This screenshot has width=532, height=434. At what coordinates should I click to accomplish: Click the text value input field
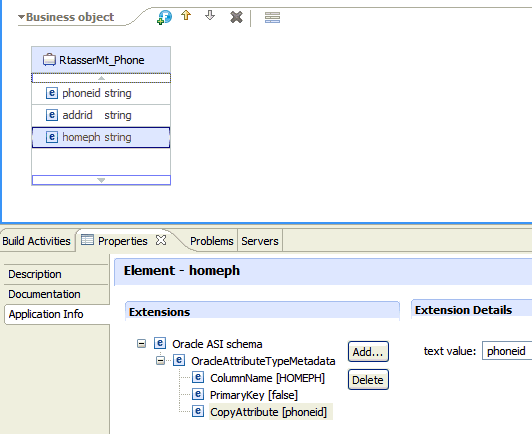coord(507,351)
